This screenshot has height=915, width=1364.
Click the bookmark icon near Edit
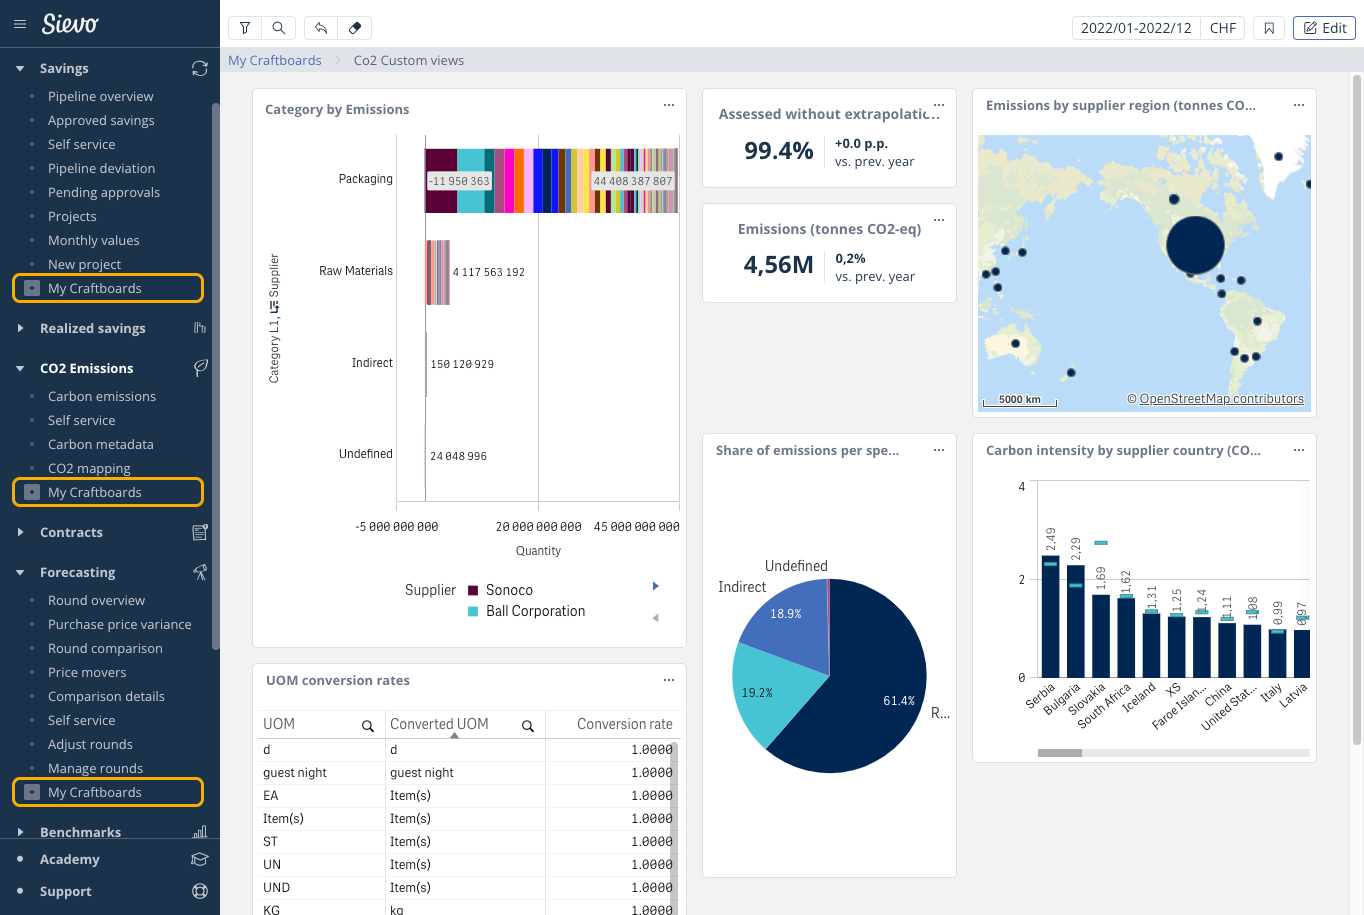pos(1269,28)
